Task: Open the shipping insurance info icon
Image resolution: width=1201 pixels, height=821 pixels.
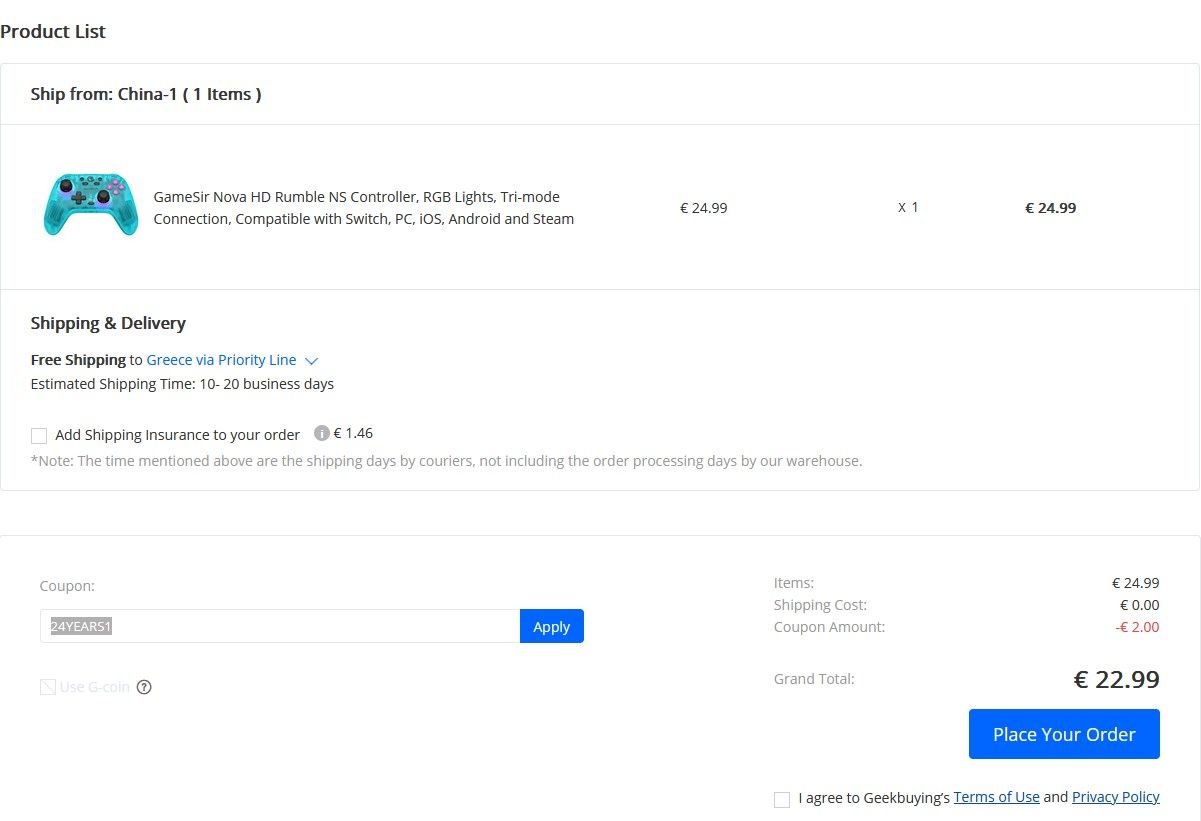Action: click(x=321, y=433)
